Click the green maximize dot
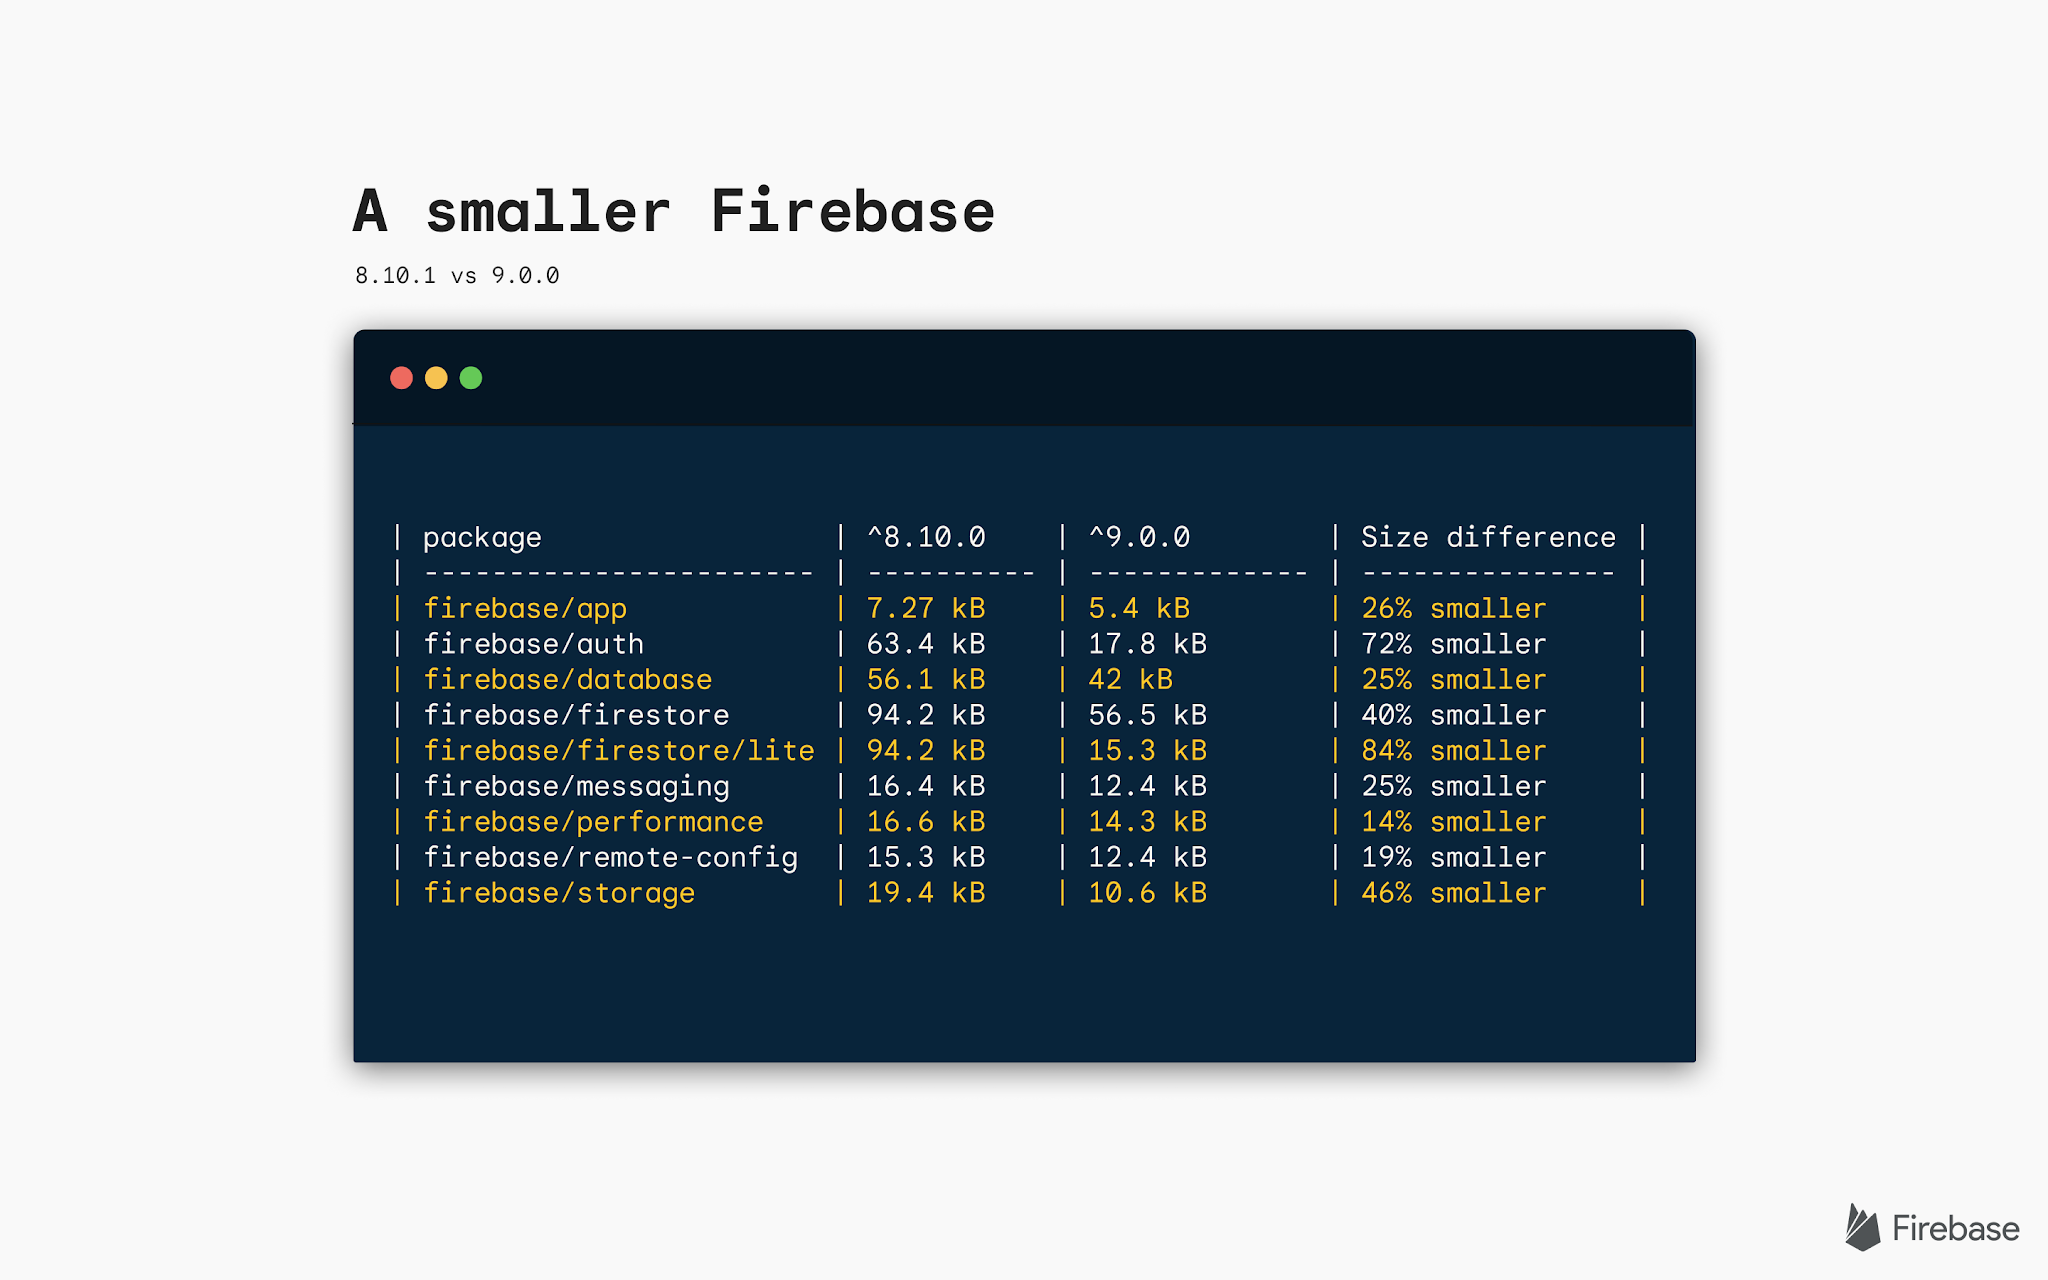Image resolution: width=2048 pixels, height=1280 pixels. point(471,378)
